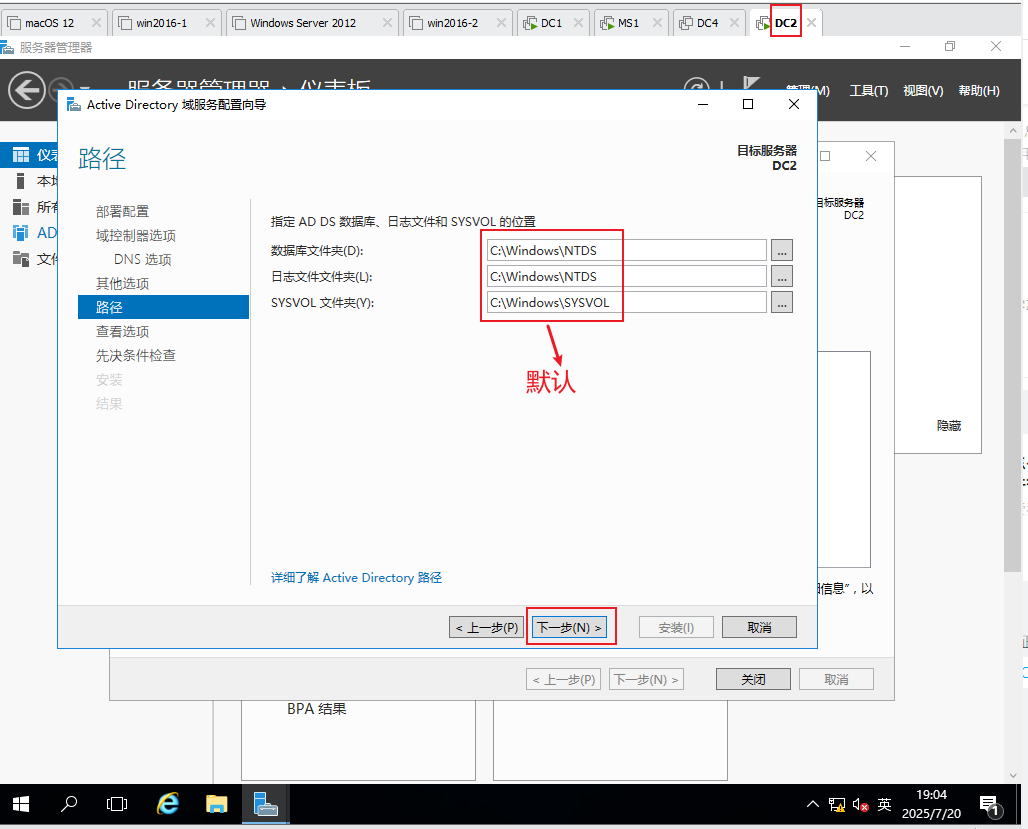Open the View menu in Server Manager

point(922,91)
